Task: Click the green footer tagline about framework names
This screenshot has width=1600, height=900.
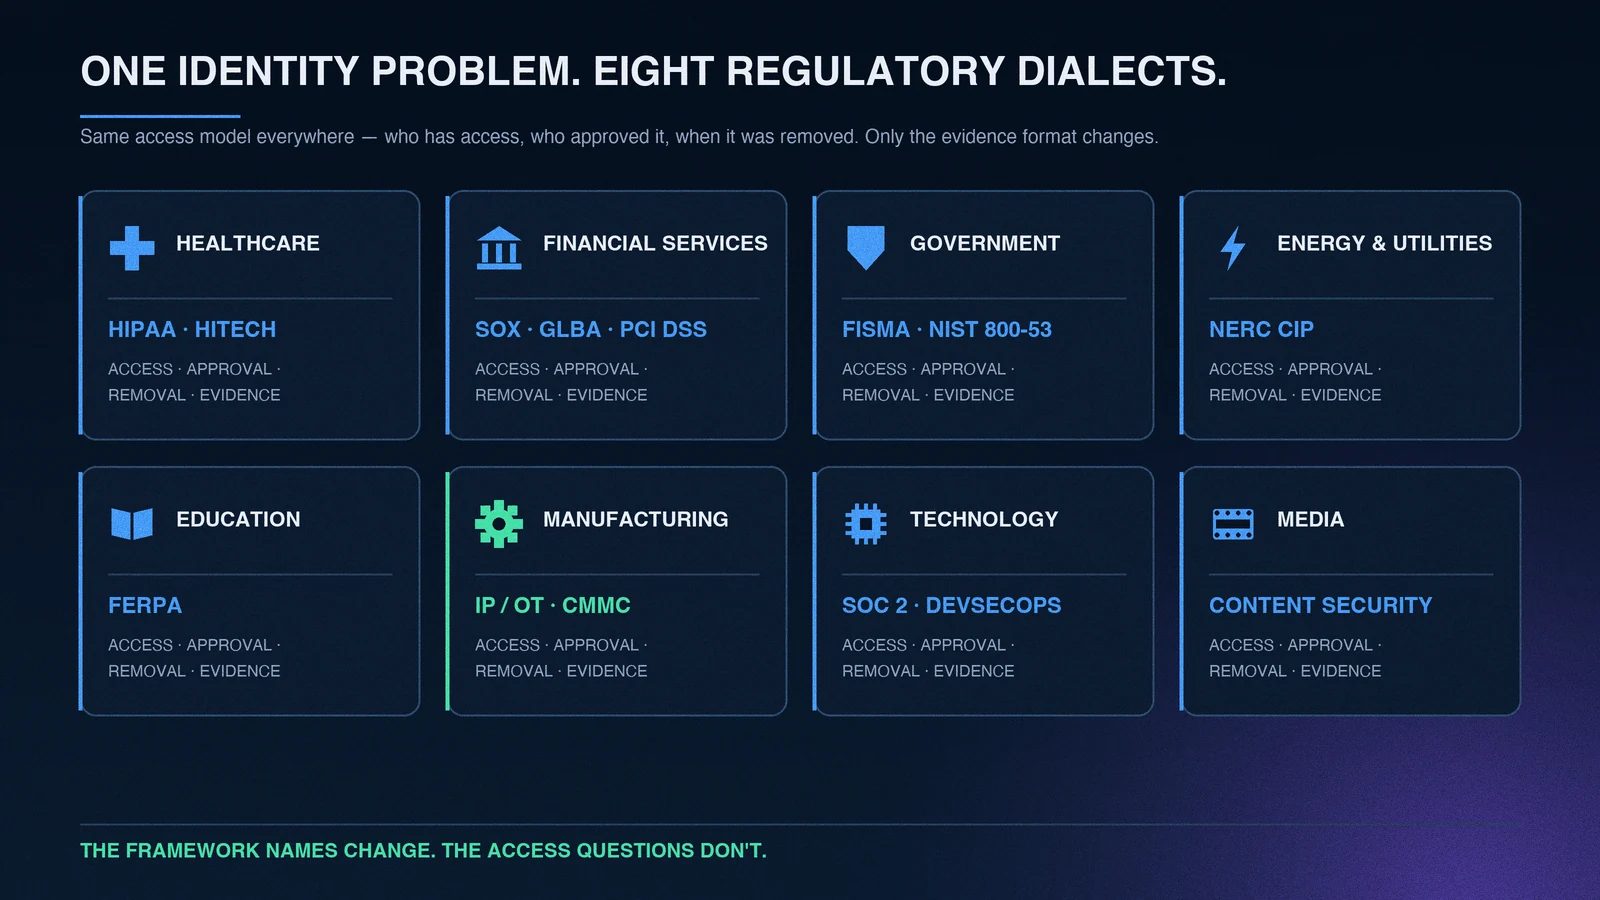Action: click(423, 850)
